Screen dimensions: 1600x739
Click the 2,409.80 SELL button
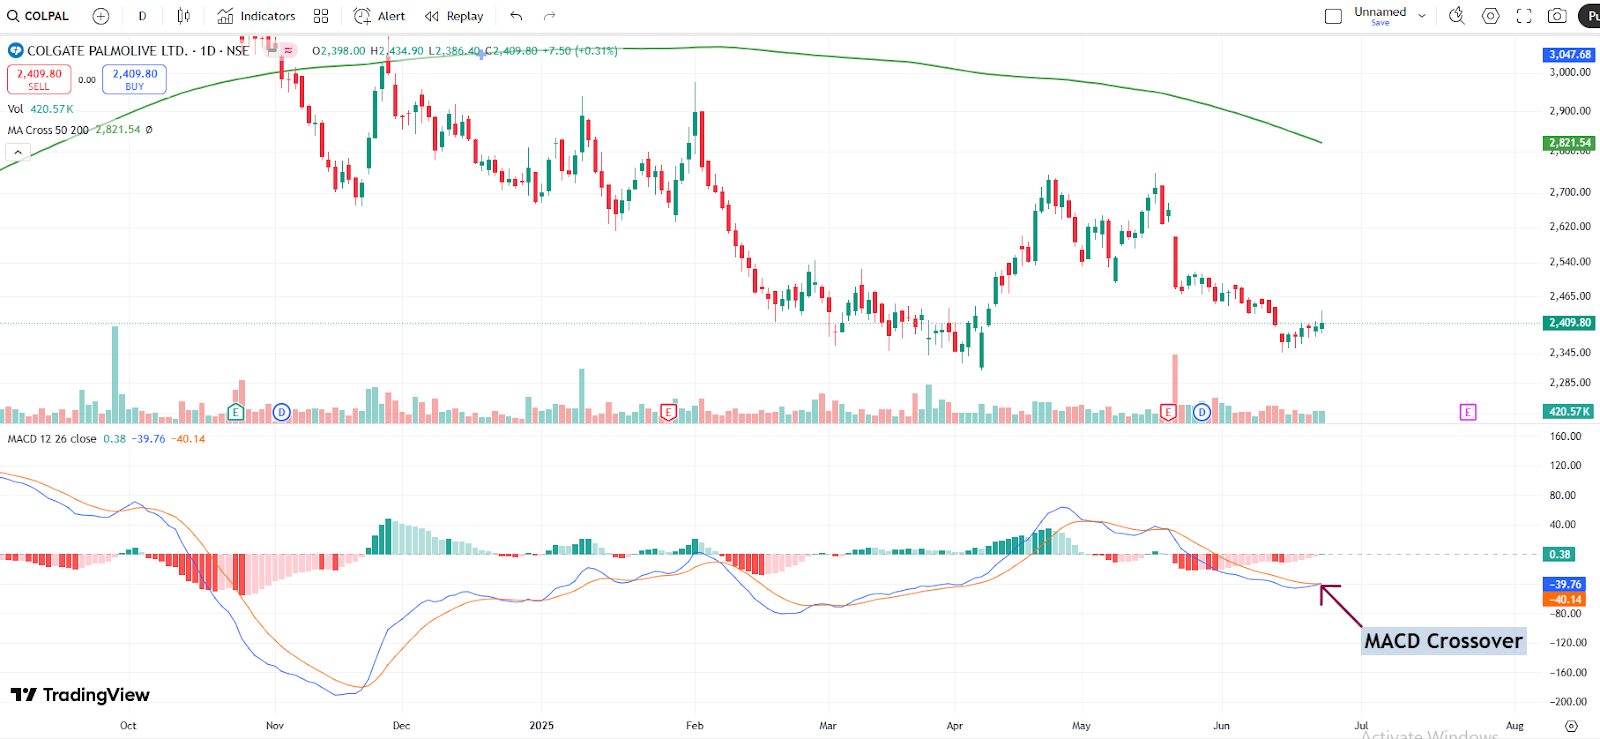click(39, 79)
